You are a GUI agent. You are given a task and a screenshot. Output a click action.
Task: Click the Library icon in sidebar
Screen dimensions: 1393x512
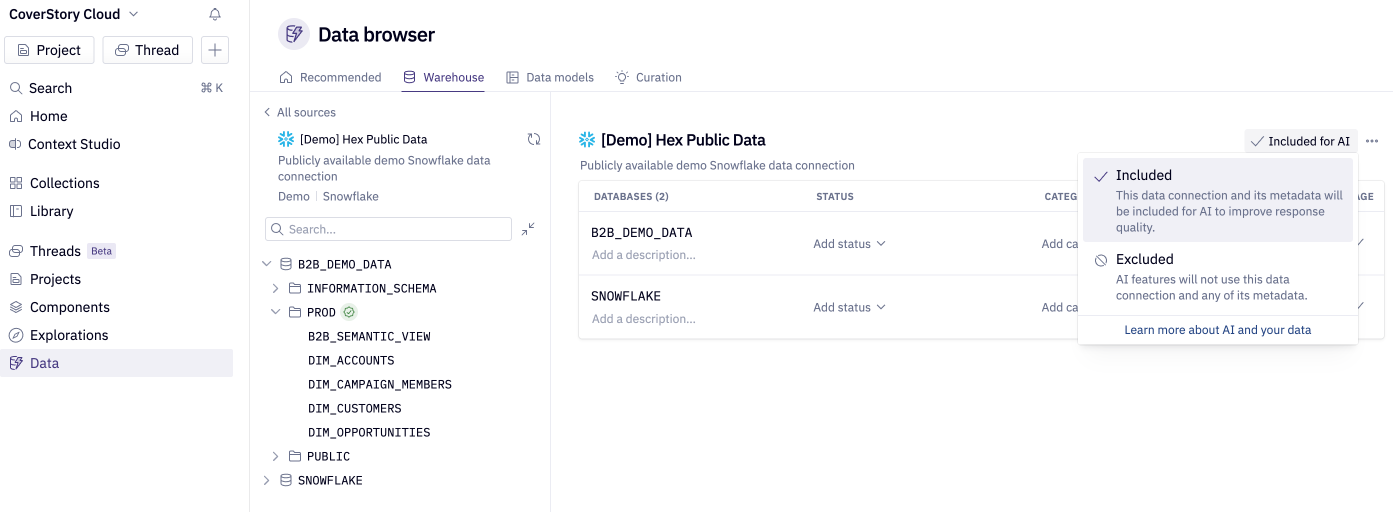tap(16, 211)
